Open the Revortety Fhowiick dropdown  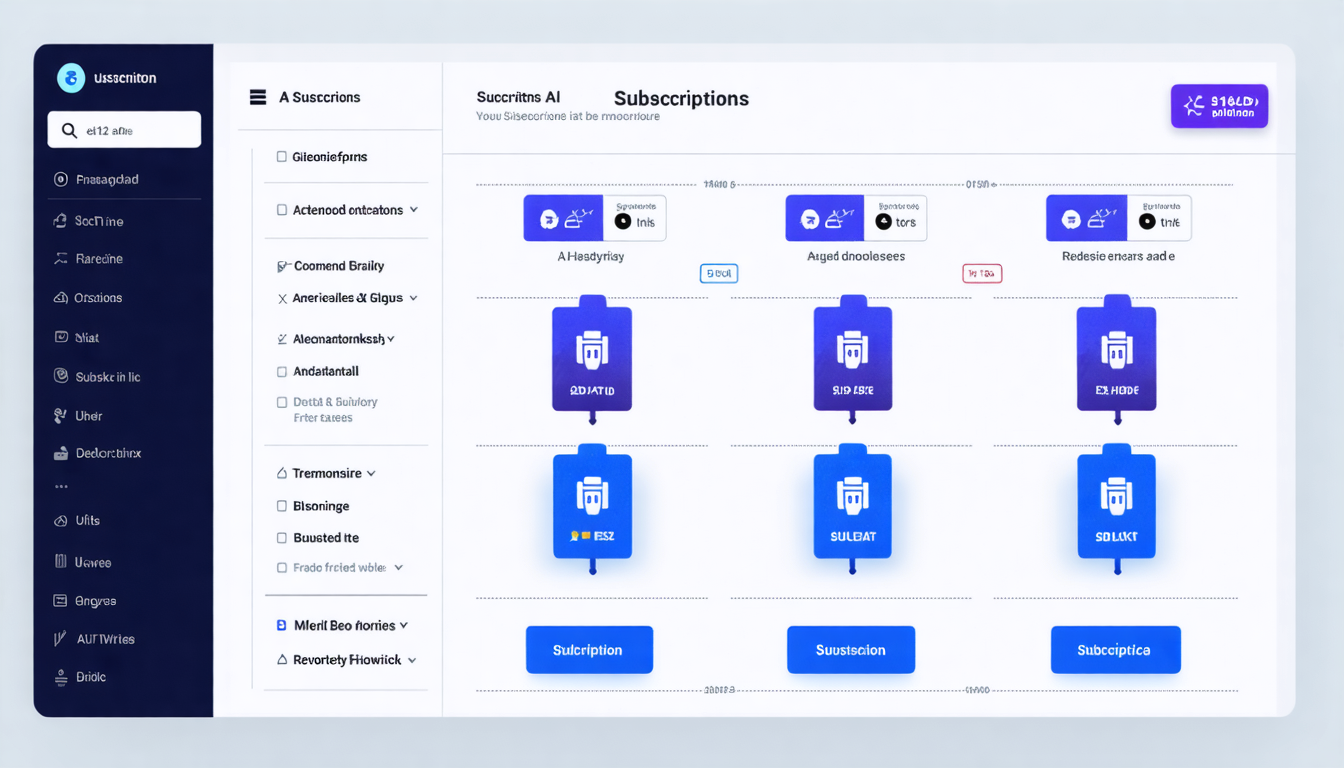411,660
